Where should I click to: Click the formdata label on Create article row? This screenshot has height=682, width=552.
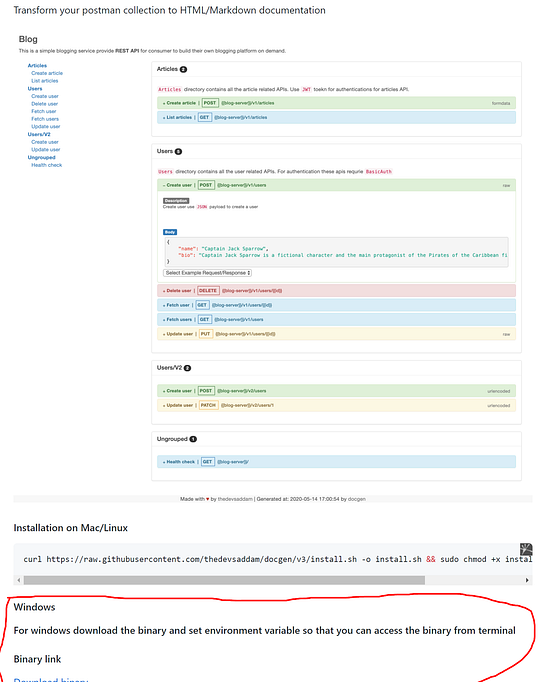tap(501, 104)
